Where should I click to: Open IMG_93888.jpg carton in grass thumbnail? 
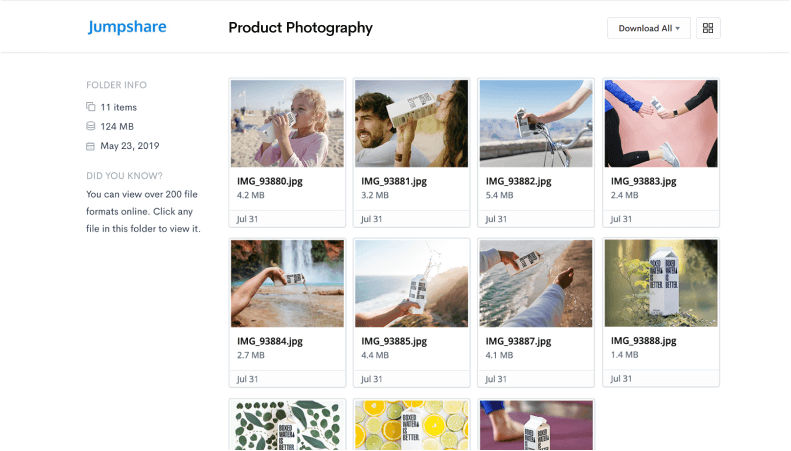(661, 283)
